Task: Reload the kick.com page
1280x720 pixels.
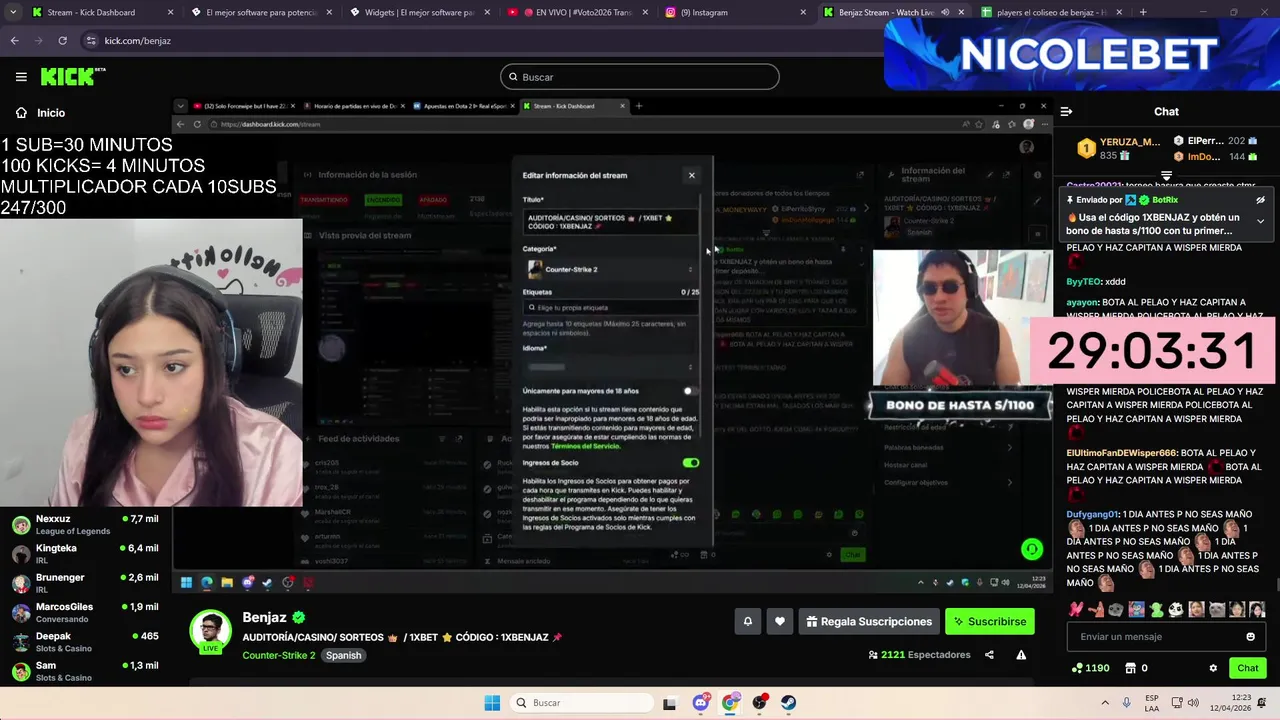Action: click(62, 41)
